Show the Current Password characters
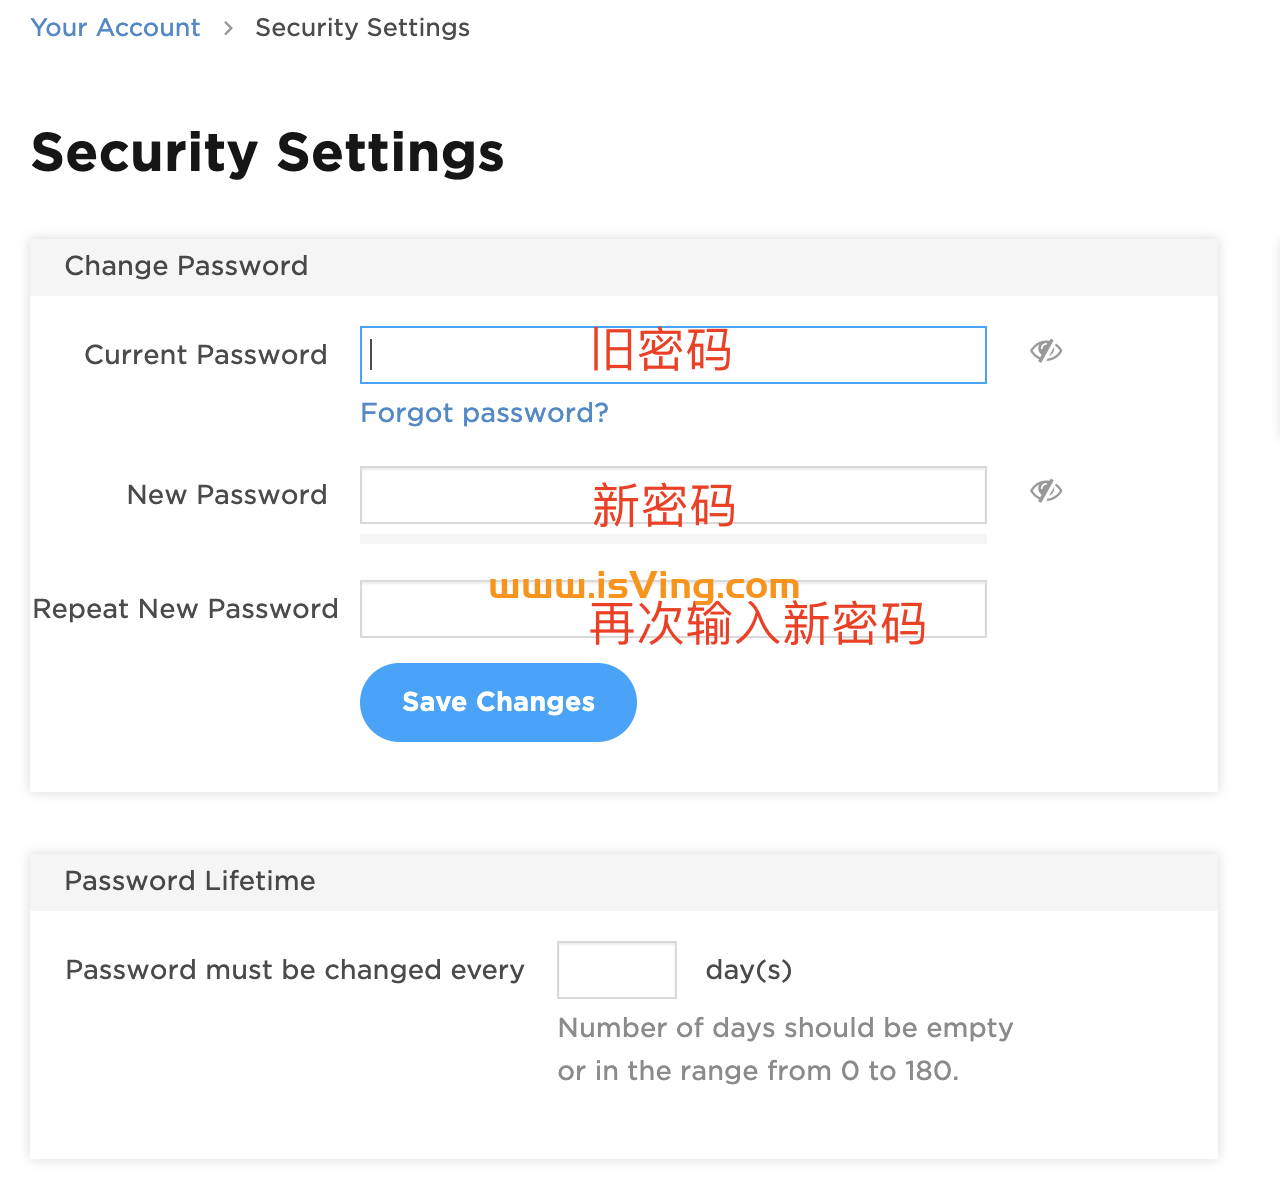 [x=1046, y=351]
